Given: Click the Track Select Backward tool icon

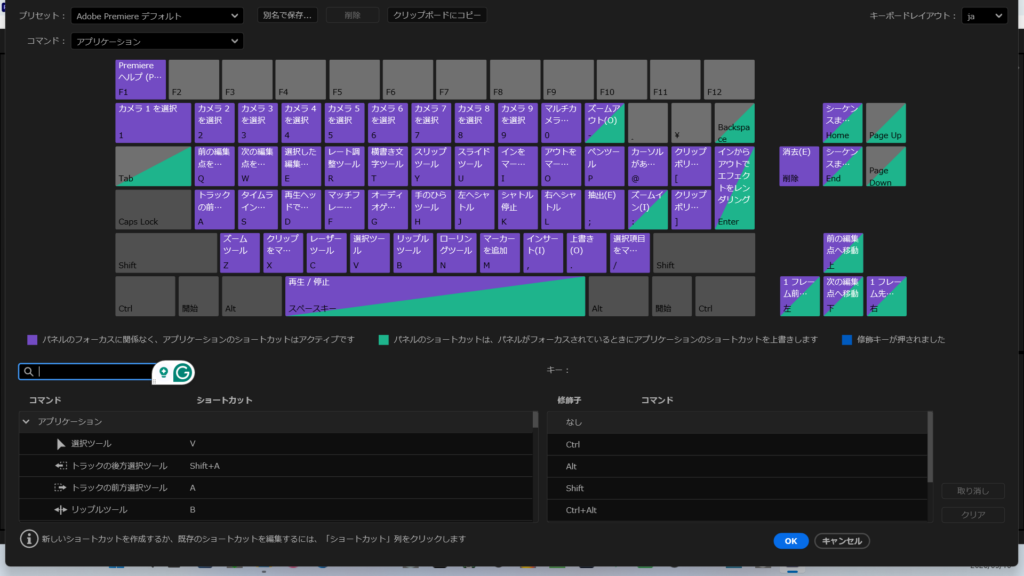Looking at the screenshot, I should click(61, 466).
